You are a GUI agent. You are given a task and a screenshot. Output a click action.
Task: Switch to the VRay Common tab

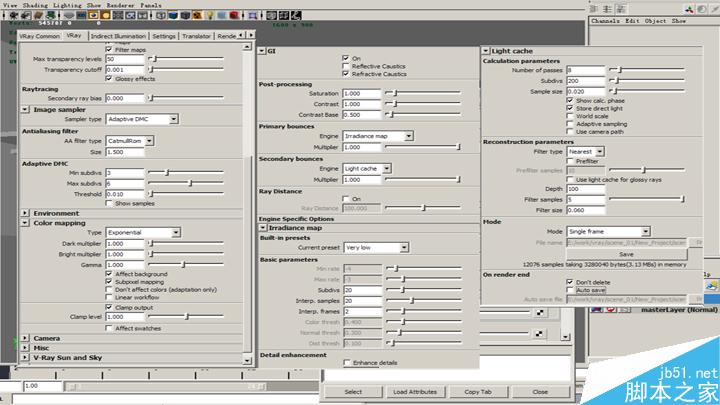click(39, 36)
